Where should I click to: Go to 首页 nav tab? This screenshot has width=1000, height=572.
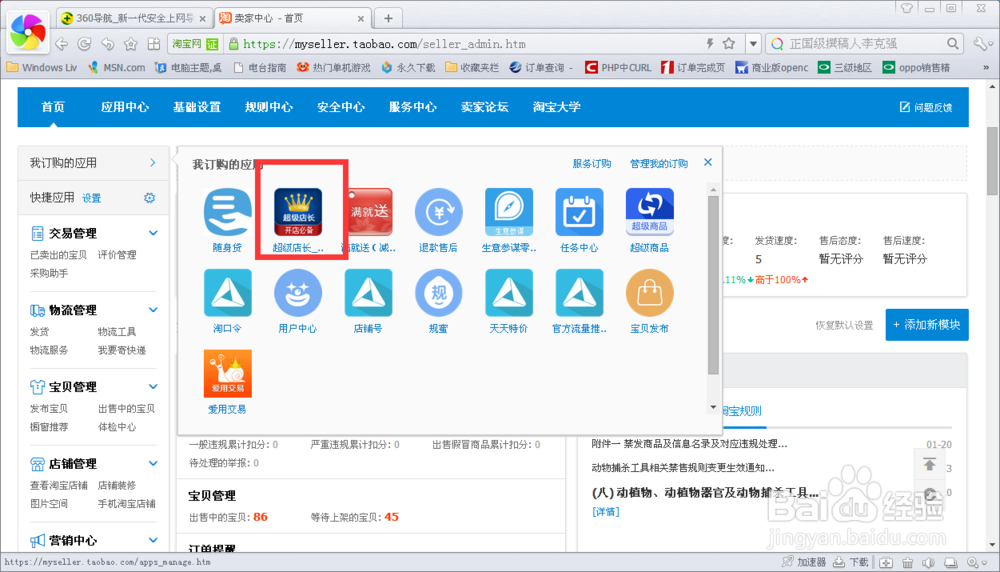53,106
